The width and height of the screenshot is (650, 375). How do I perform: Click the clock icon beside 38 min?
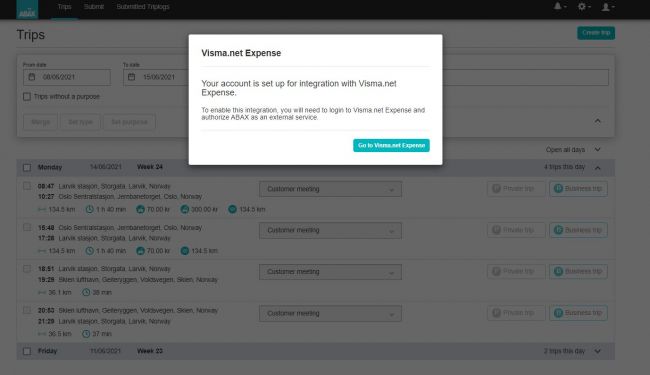86,293
